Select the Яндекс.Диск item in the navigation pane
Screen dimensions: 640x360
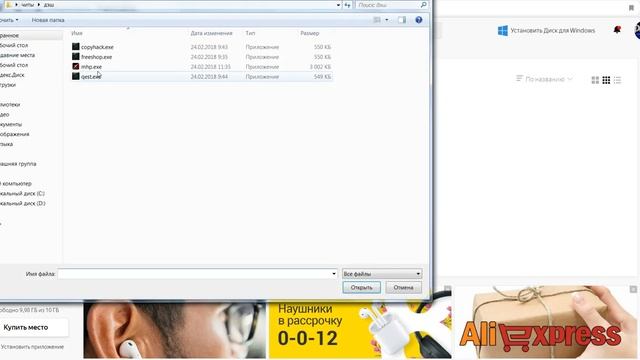[12, 75]
